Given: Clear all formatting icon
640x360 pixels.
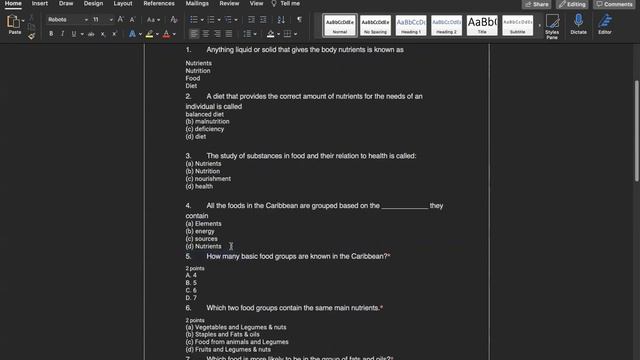Looking at the screenshot, I should point(174,20).
